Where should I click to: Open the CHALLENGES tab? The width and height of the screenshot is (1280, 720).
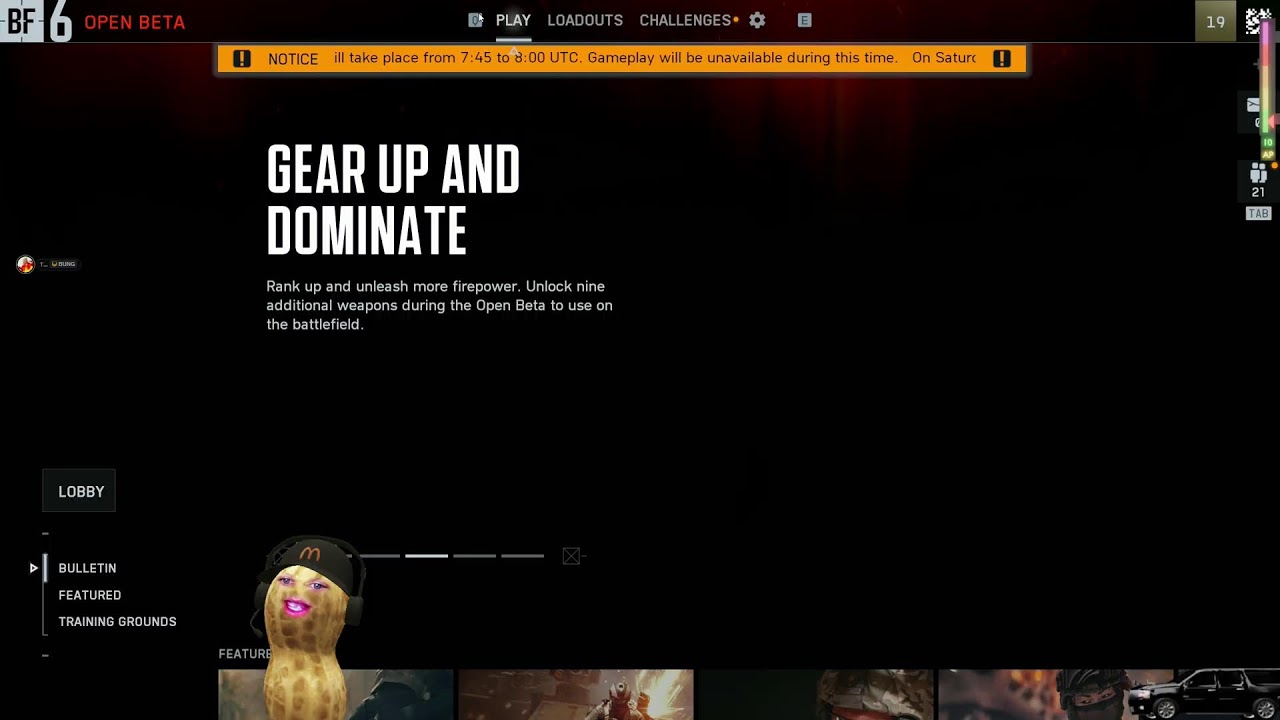686,20
